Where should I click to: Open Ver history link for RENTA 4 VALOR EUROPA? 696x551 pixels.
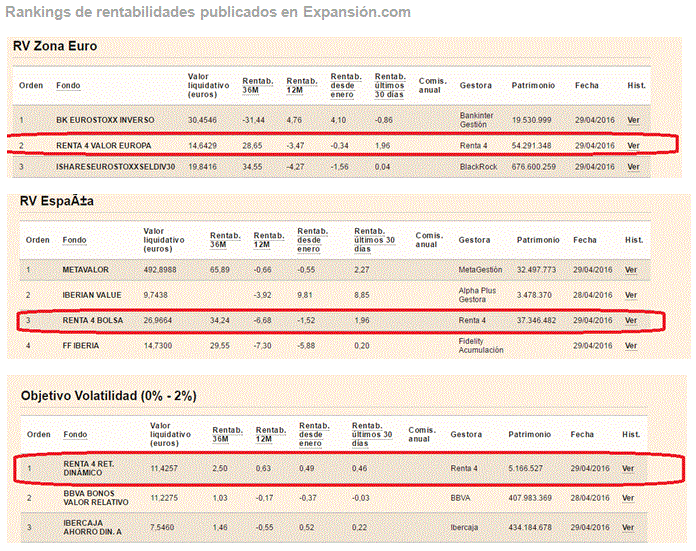coord(633,146)
